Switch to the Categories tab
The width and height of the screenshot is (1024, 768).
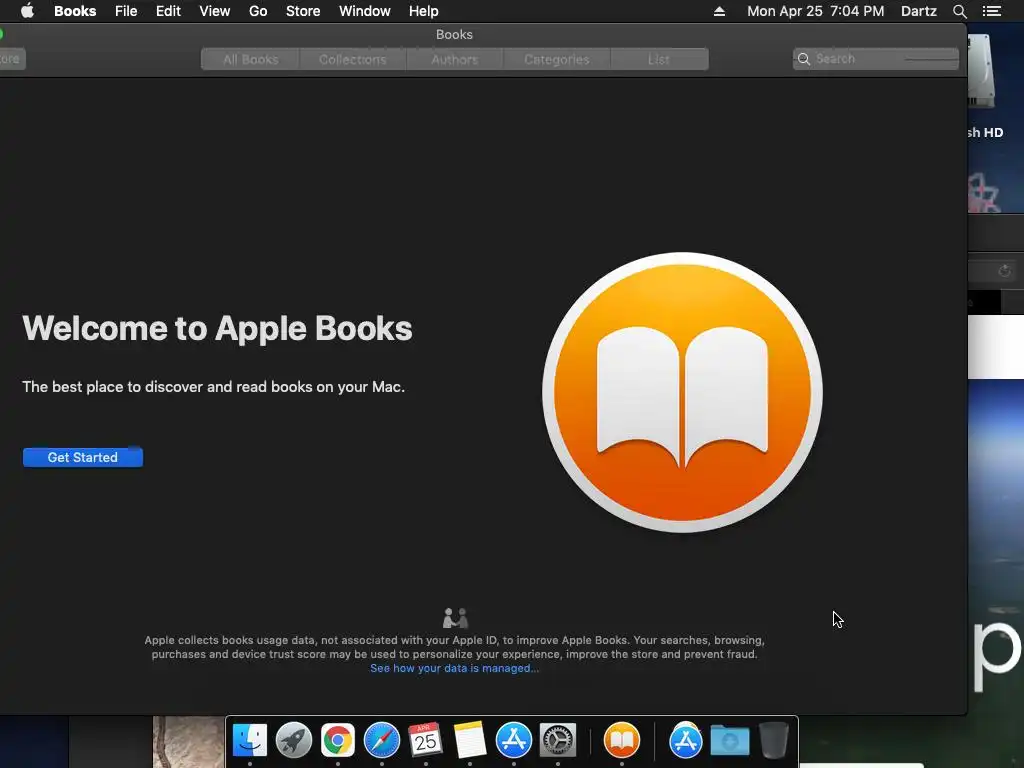pyautogui.click(x=556, y=59)
